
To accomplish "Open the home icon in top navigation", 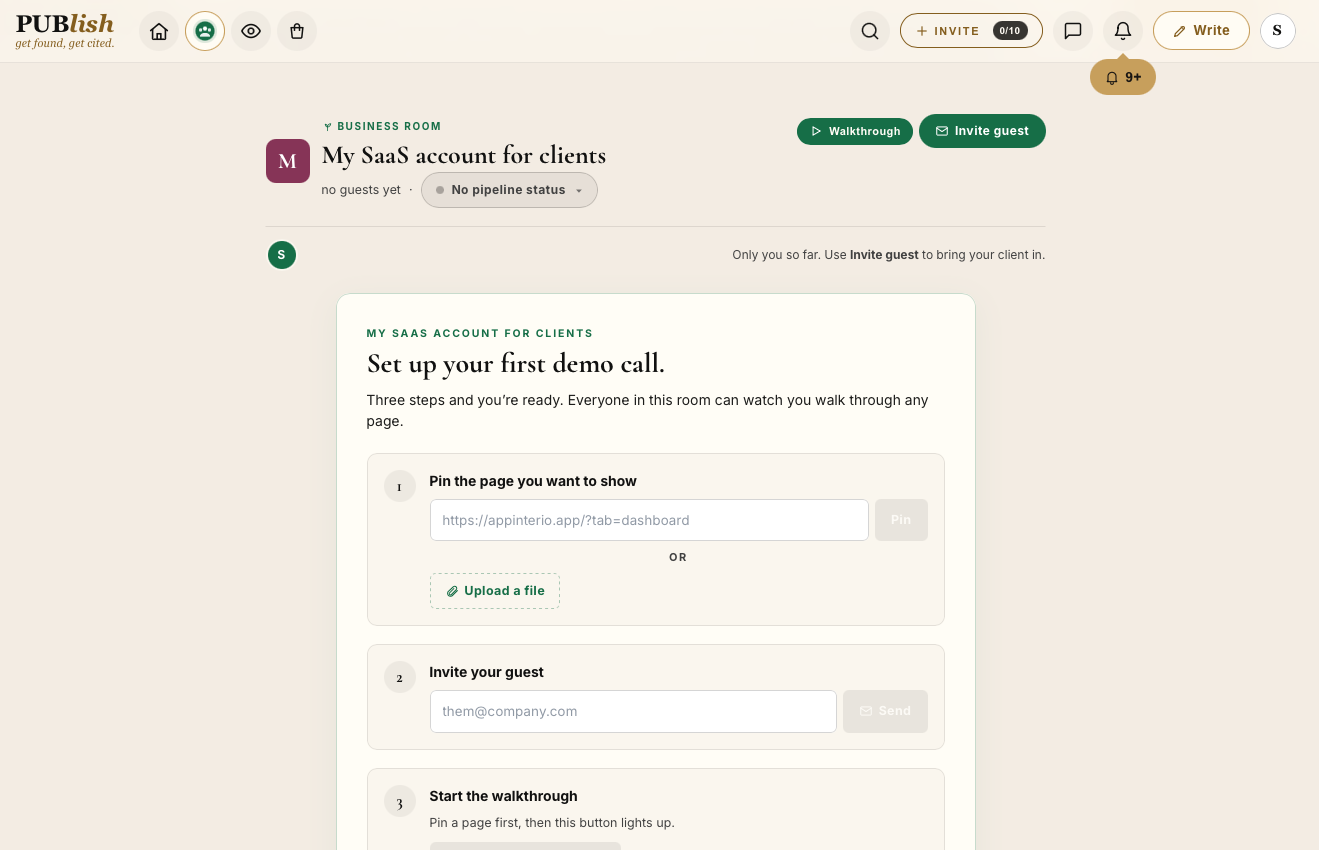I will [159, 31].
